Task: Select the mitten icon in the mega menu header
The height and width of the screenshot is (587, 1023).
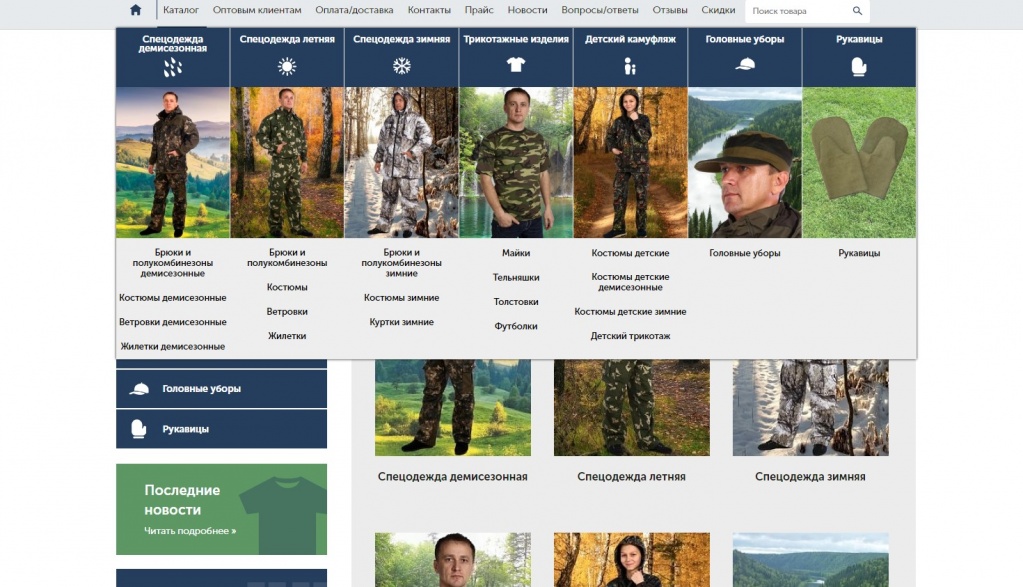Action: [x=859, y=67]
